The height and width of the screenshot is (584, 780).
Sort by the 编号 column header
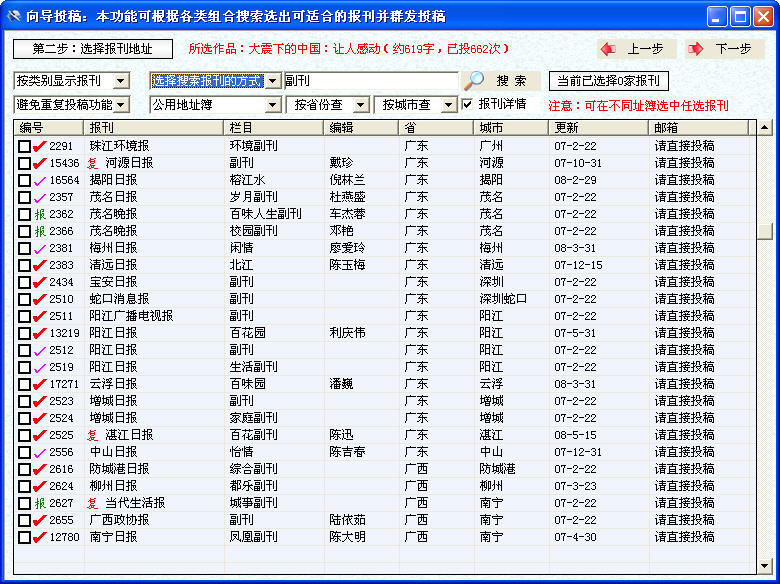(x=49, y=128)
